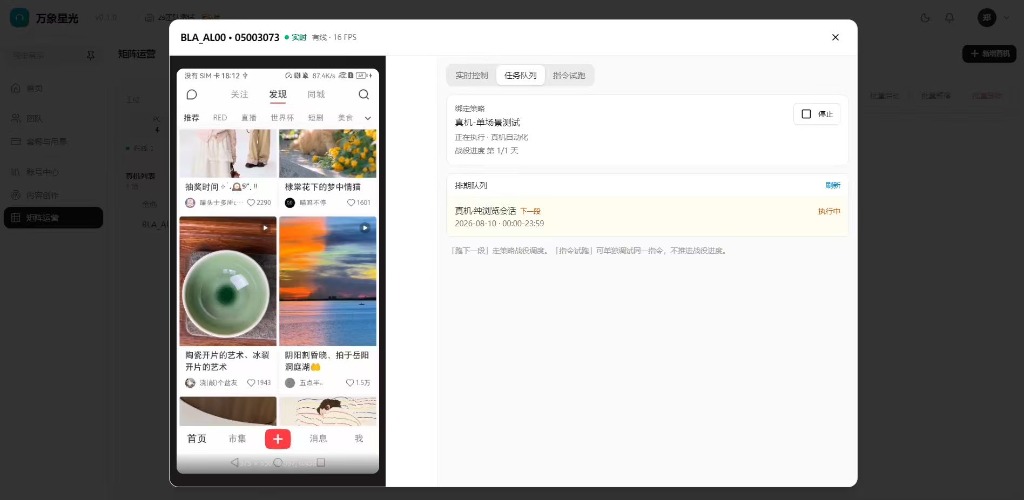This screenshot has height=500, width=1024.
Task: Select the 任务队列 tab
Action: (520, 76)
